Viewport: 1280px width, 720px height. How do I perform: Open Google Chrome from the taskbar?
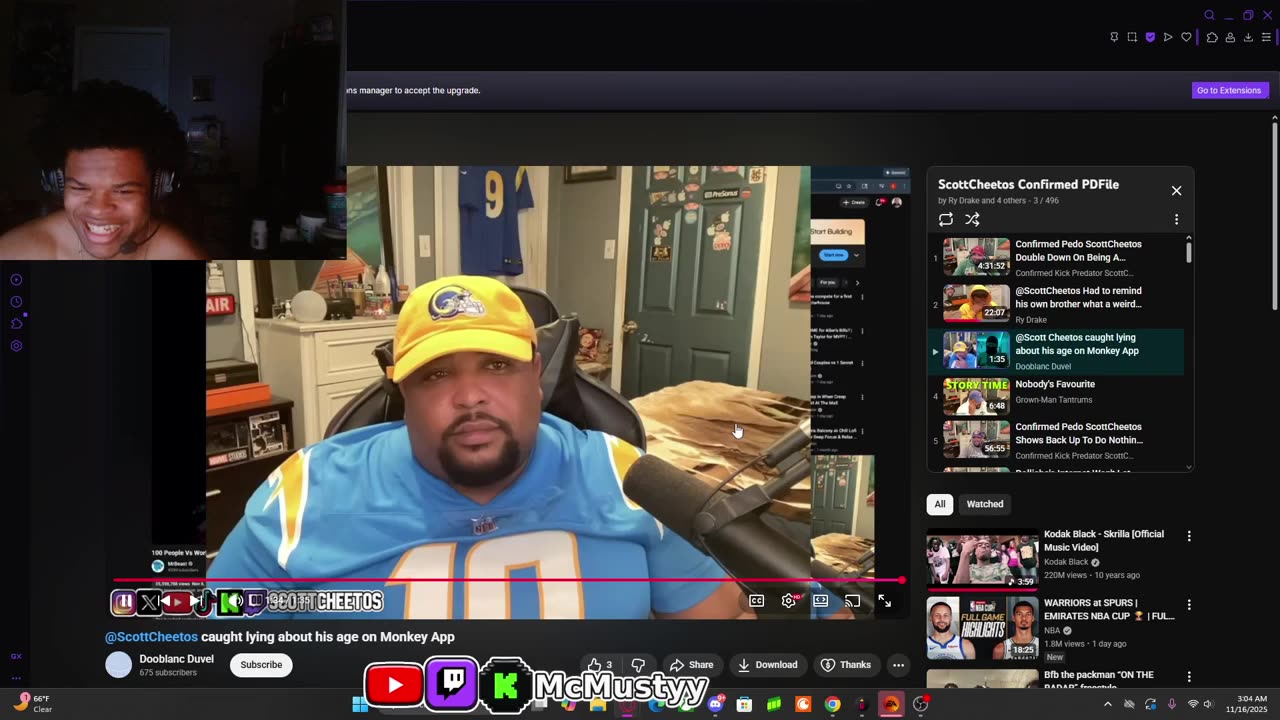click(x=832, y=704)
